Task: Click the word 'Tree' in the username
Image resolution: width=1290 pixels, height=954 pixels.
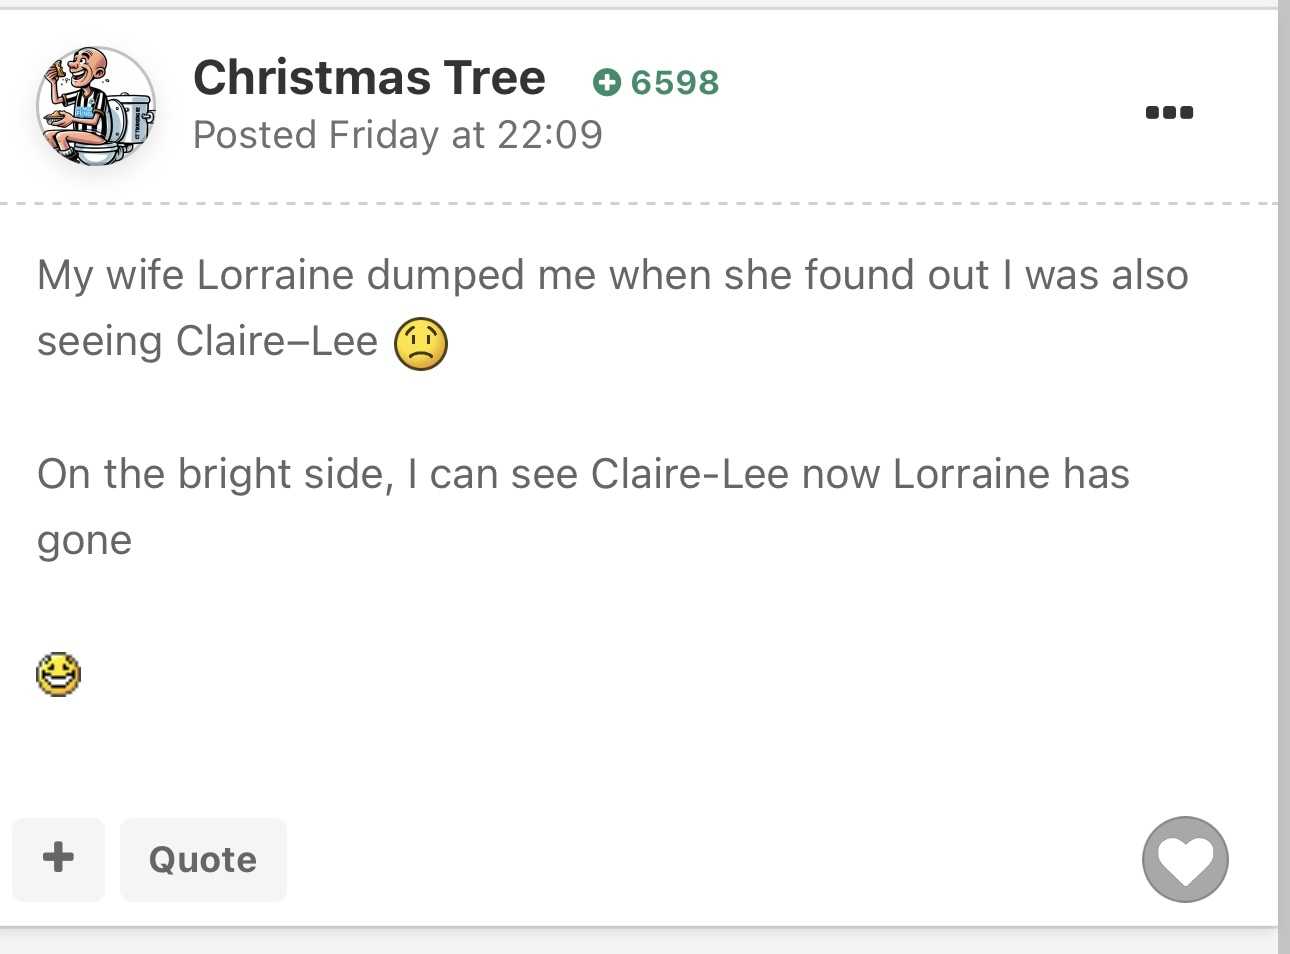Action: (495, 78)
